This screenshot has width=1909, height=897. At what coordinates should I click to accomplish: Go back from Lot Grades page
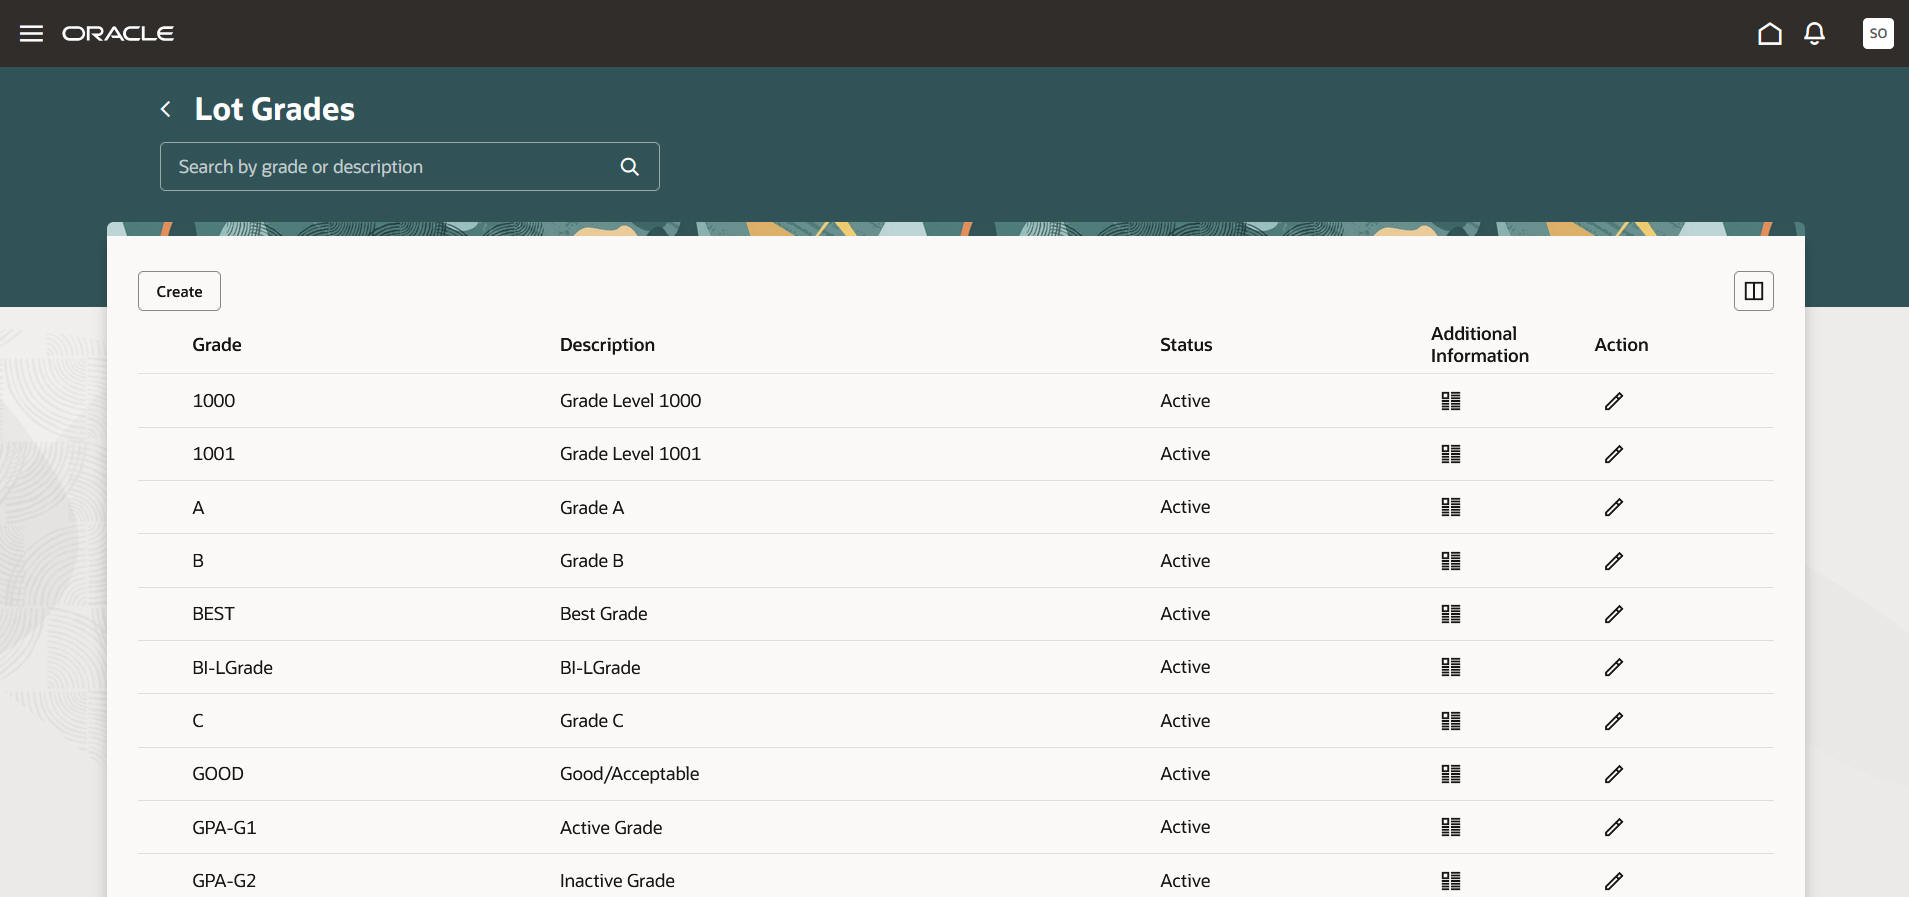coord(166,109)
